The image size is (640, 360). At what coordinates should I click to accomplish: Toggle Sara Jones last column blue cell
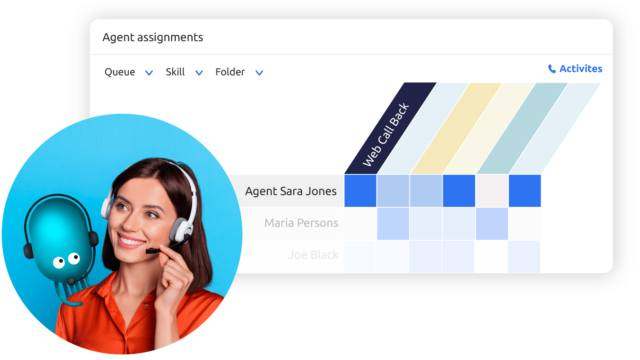525,191
